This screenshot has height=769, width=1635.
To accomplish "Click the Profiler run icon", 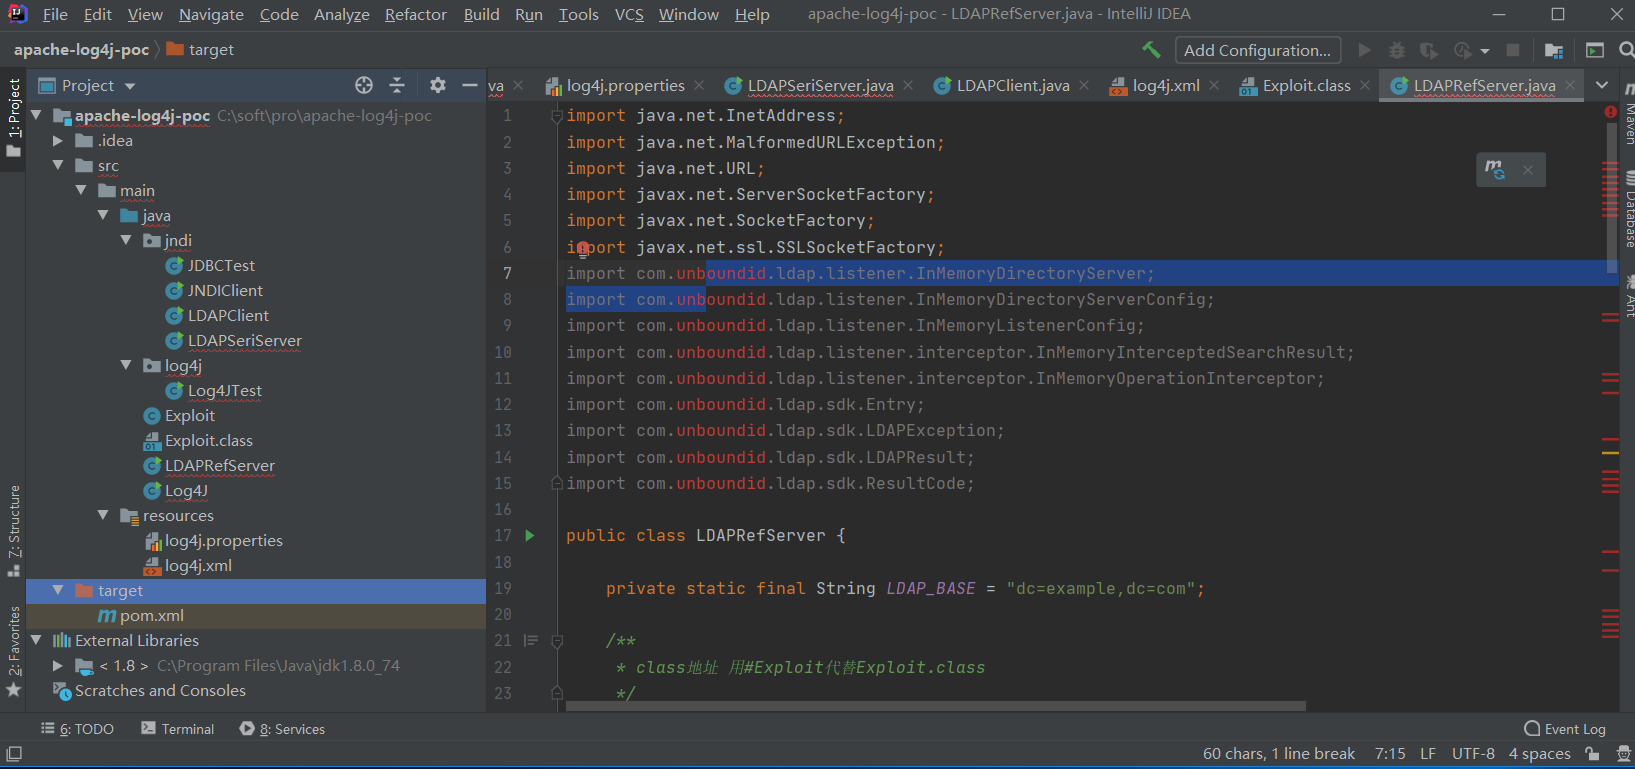I will click(x=1463, y=50).
